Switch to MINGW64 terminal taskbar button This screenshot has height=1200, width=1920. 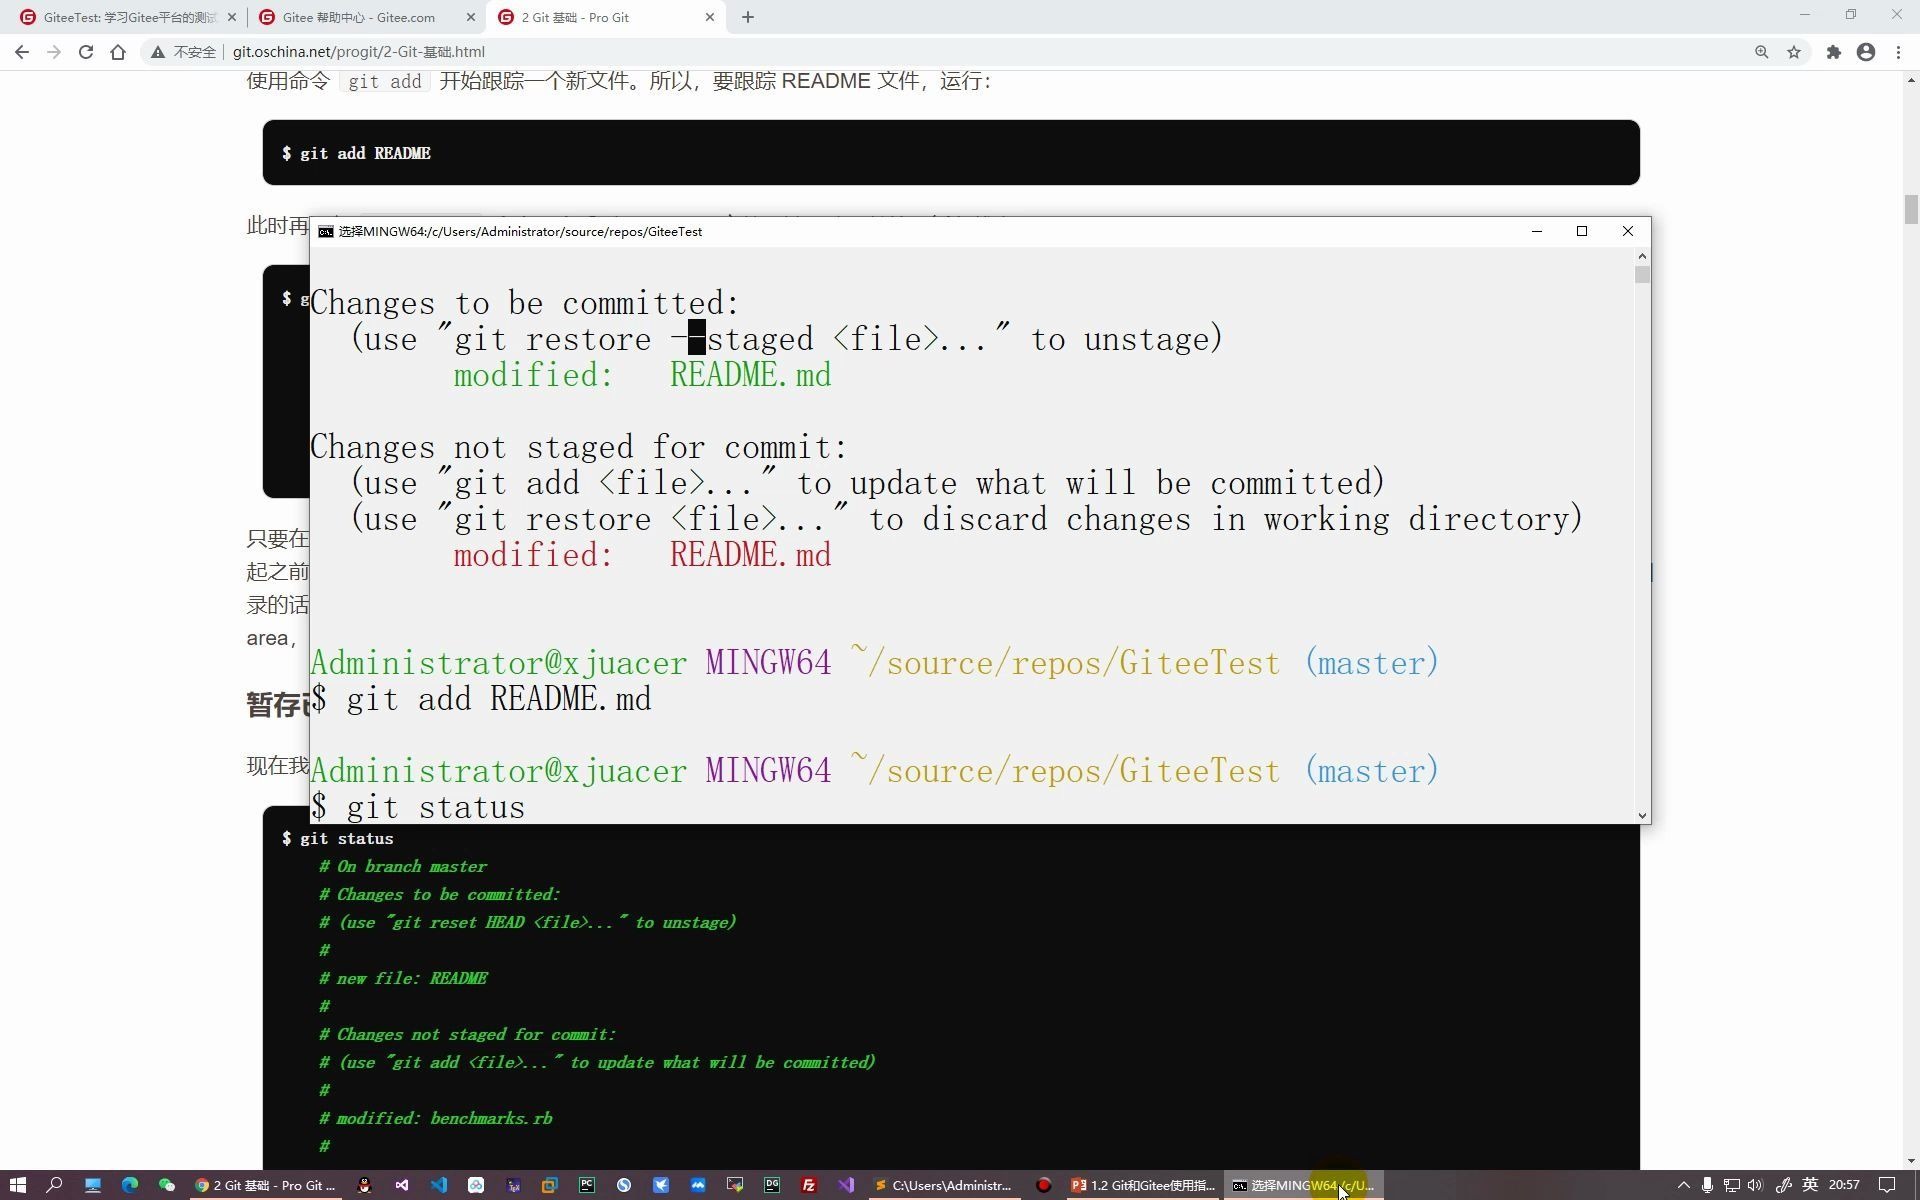1303,1185
